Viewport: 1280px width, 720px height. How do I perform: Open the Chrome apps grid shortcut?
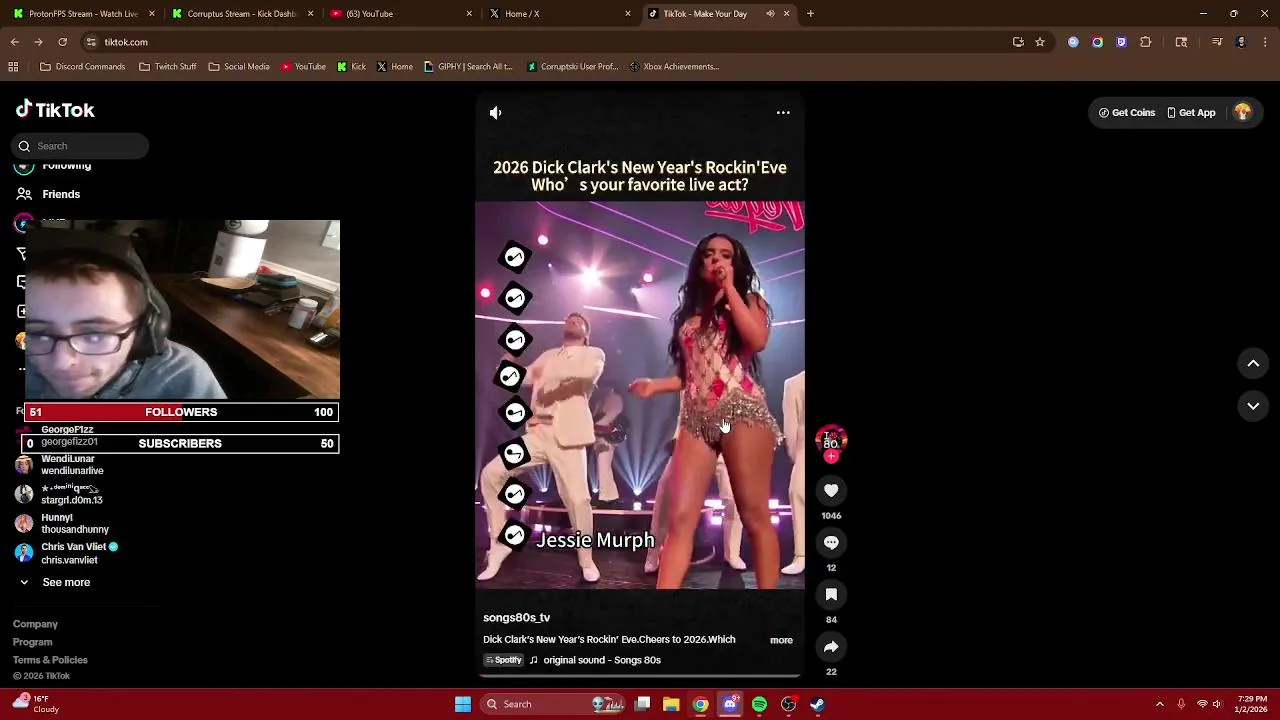tap(13, 67)
